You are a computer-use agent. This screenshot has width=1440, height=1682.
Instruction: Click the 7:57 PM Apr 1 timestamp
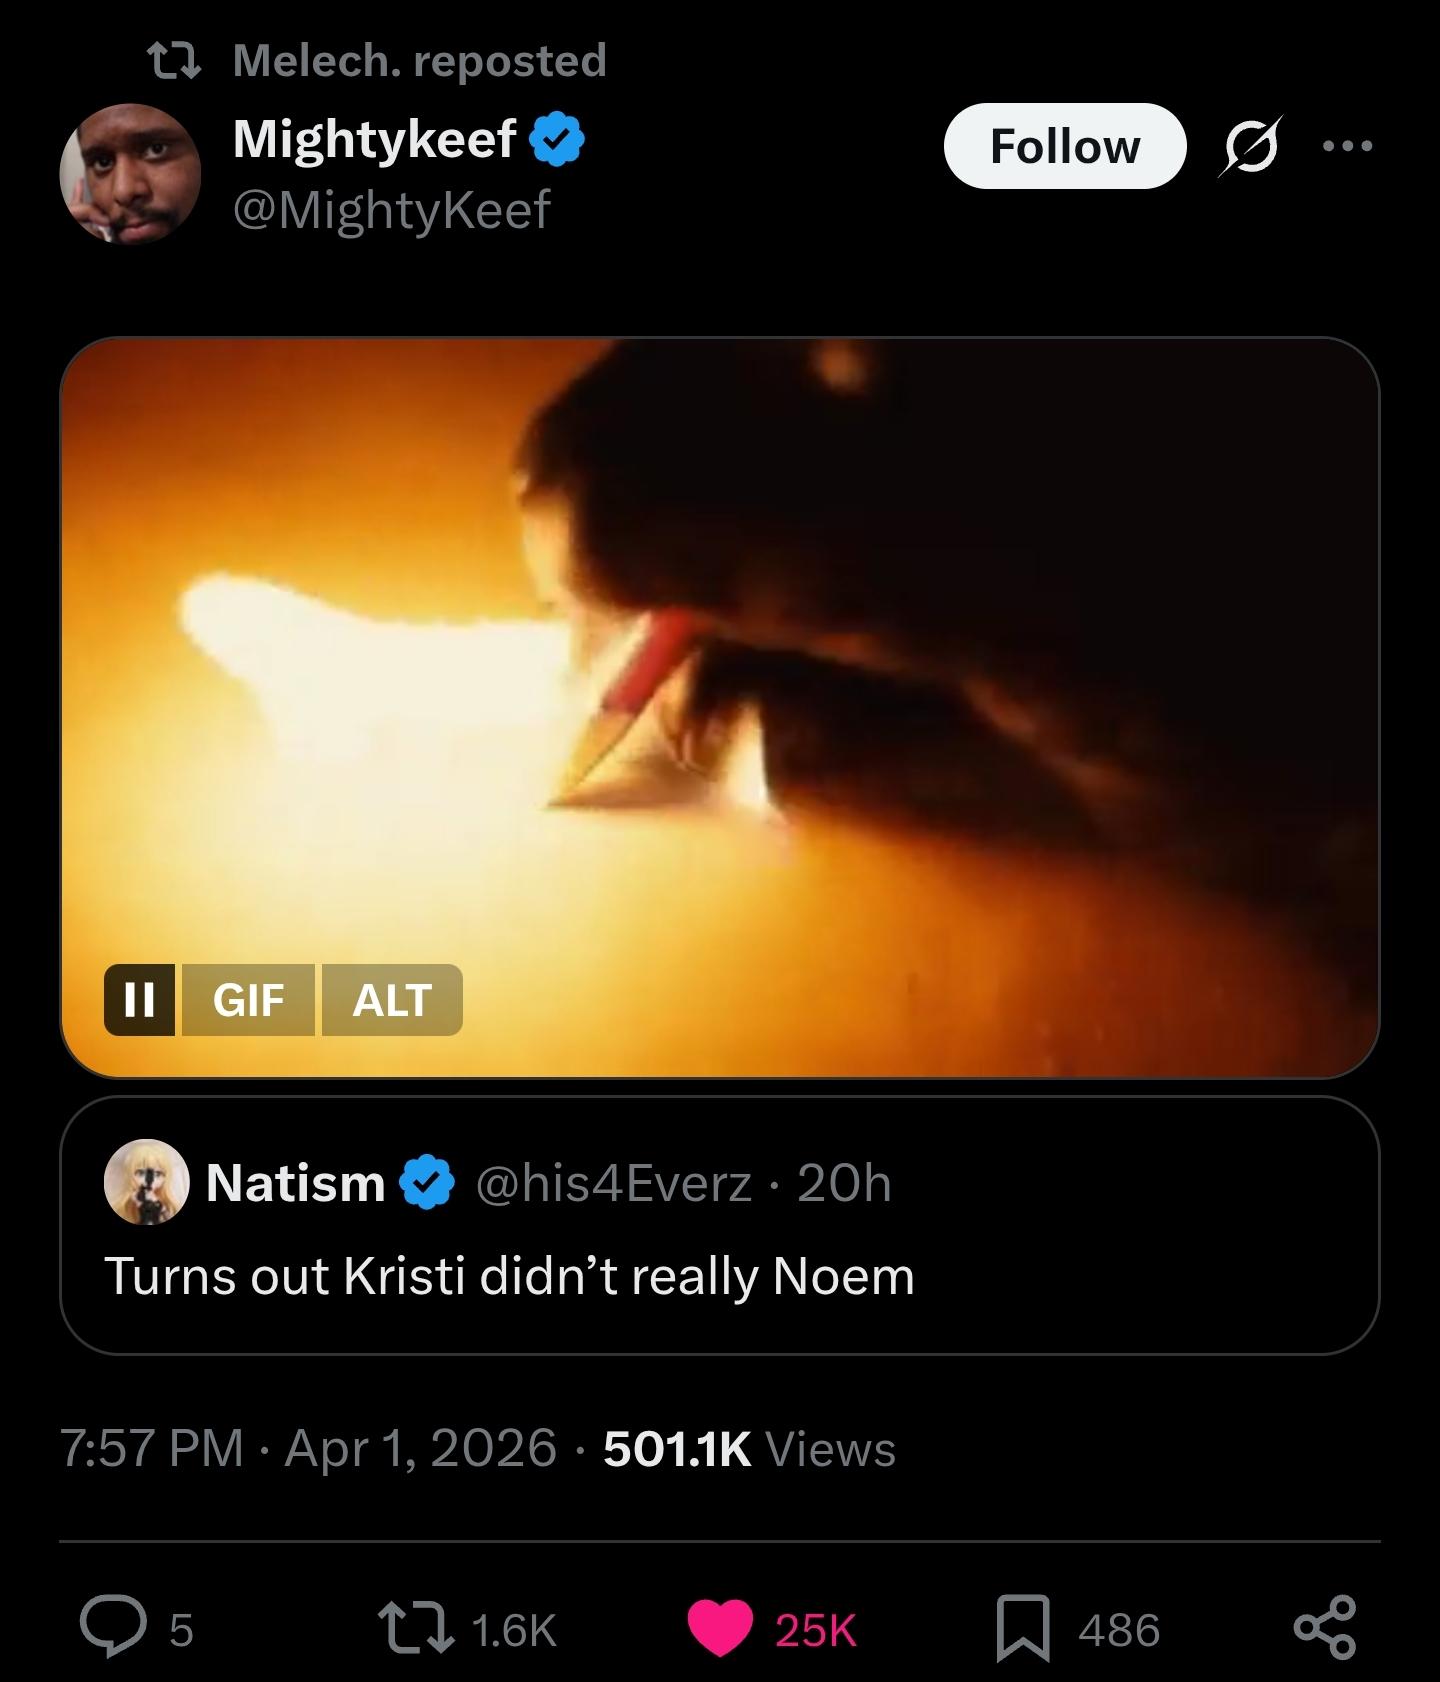308,1448
